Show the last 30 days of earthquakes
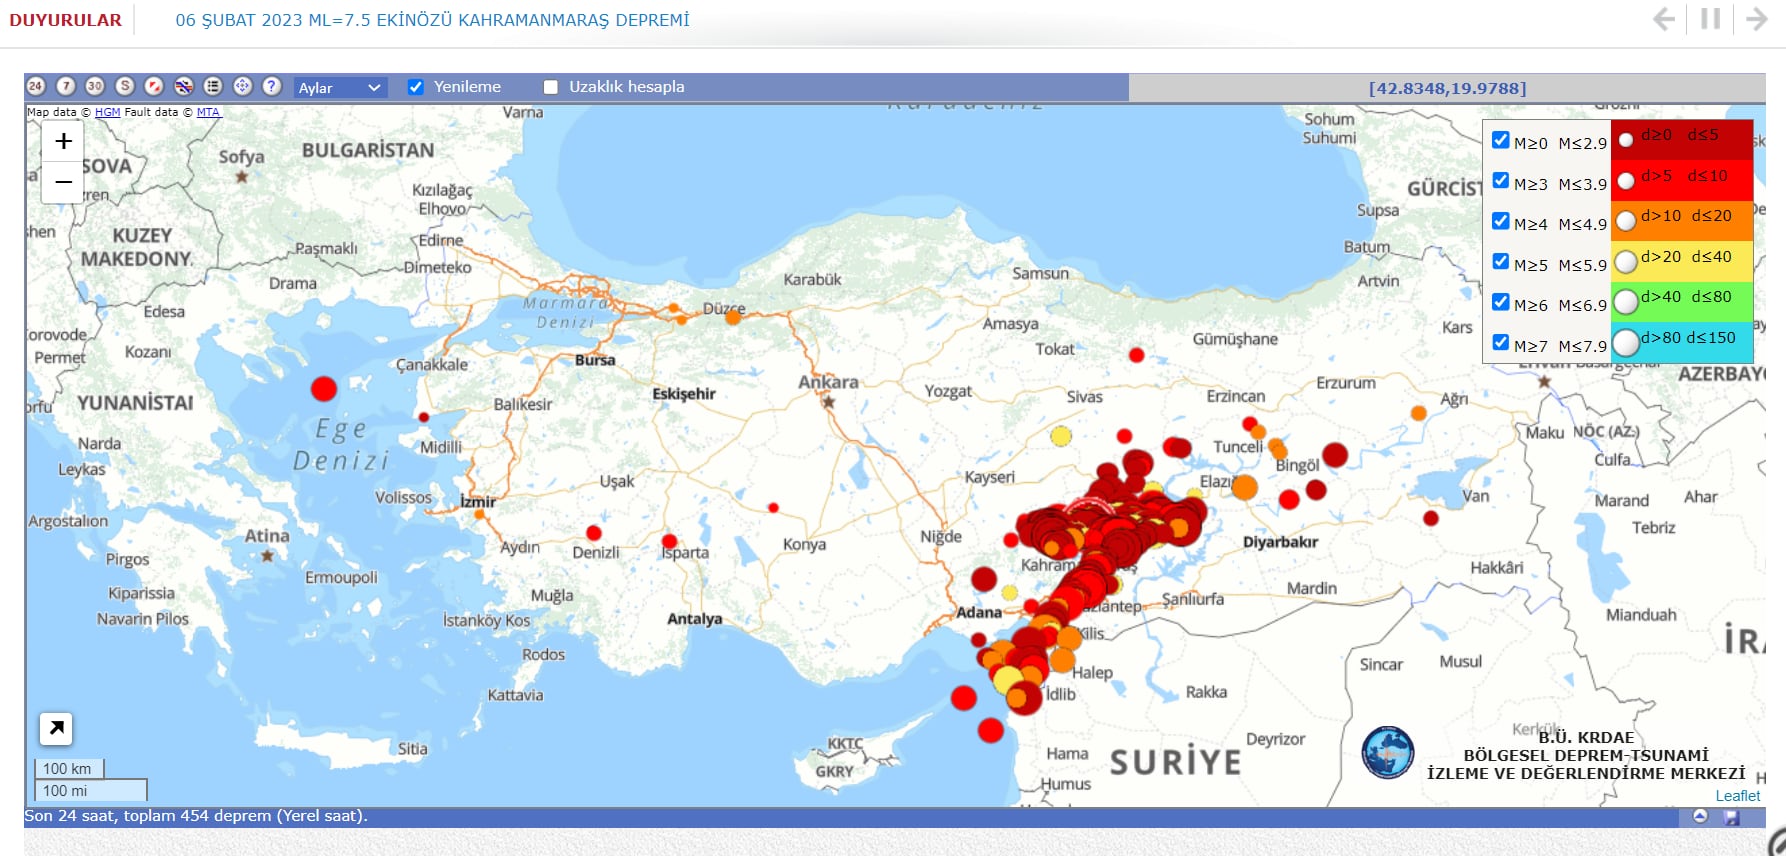Screen dimensions: 1786x856 95,87
